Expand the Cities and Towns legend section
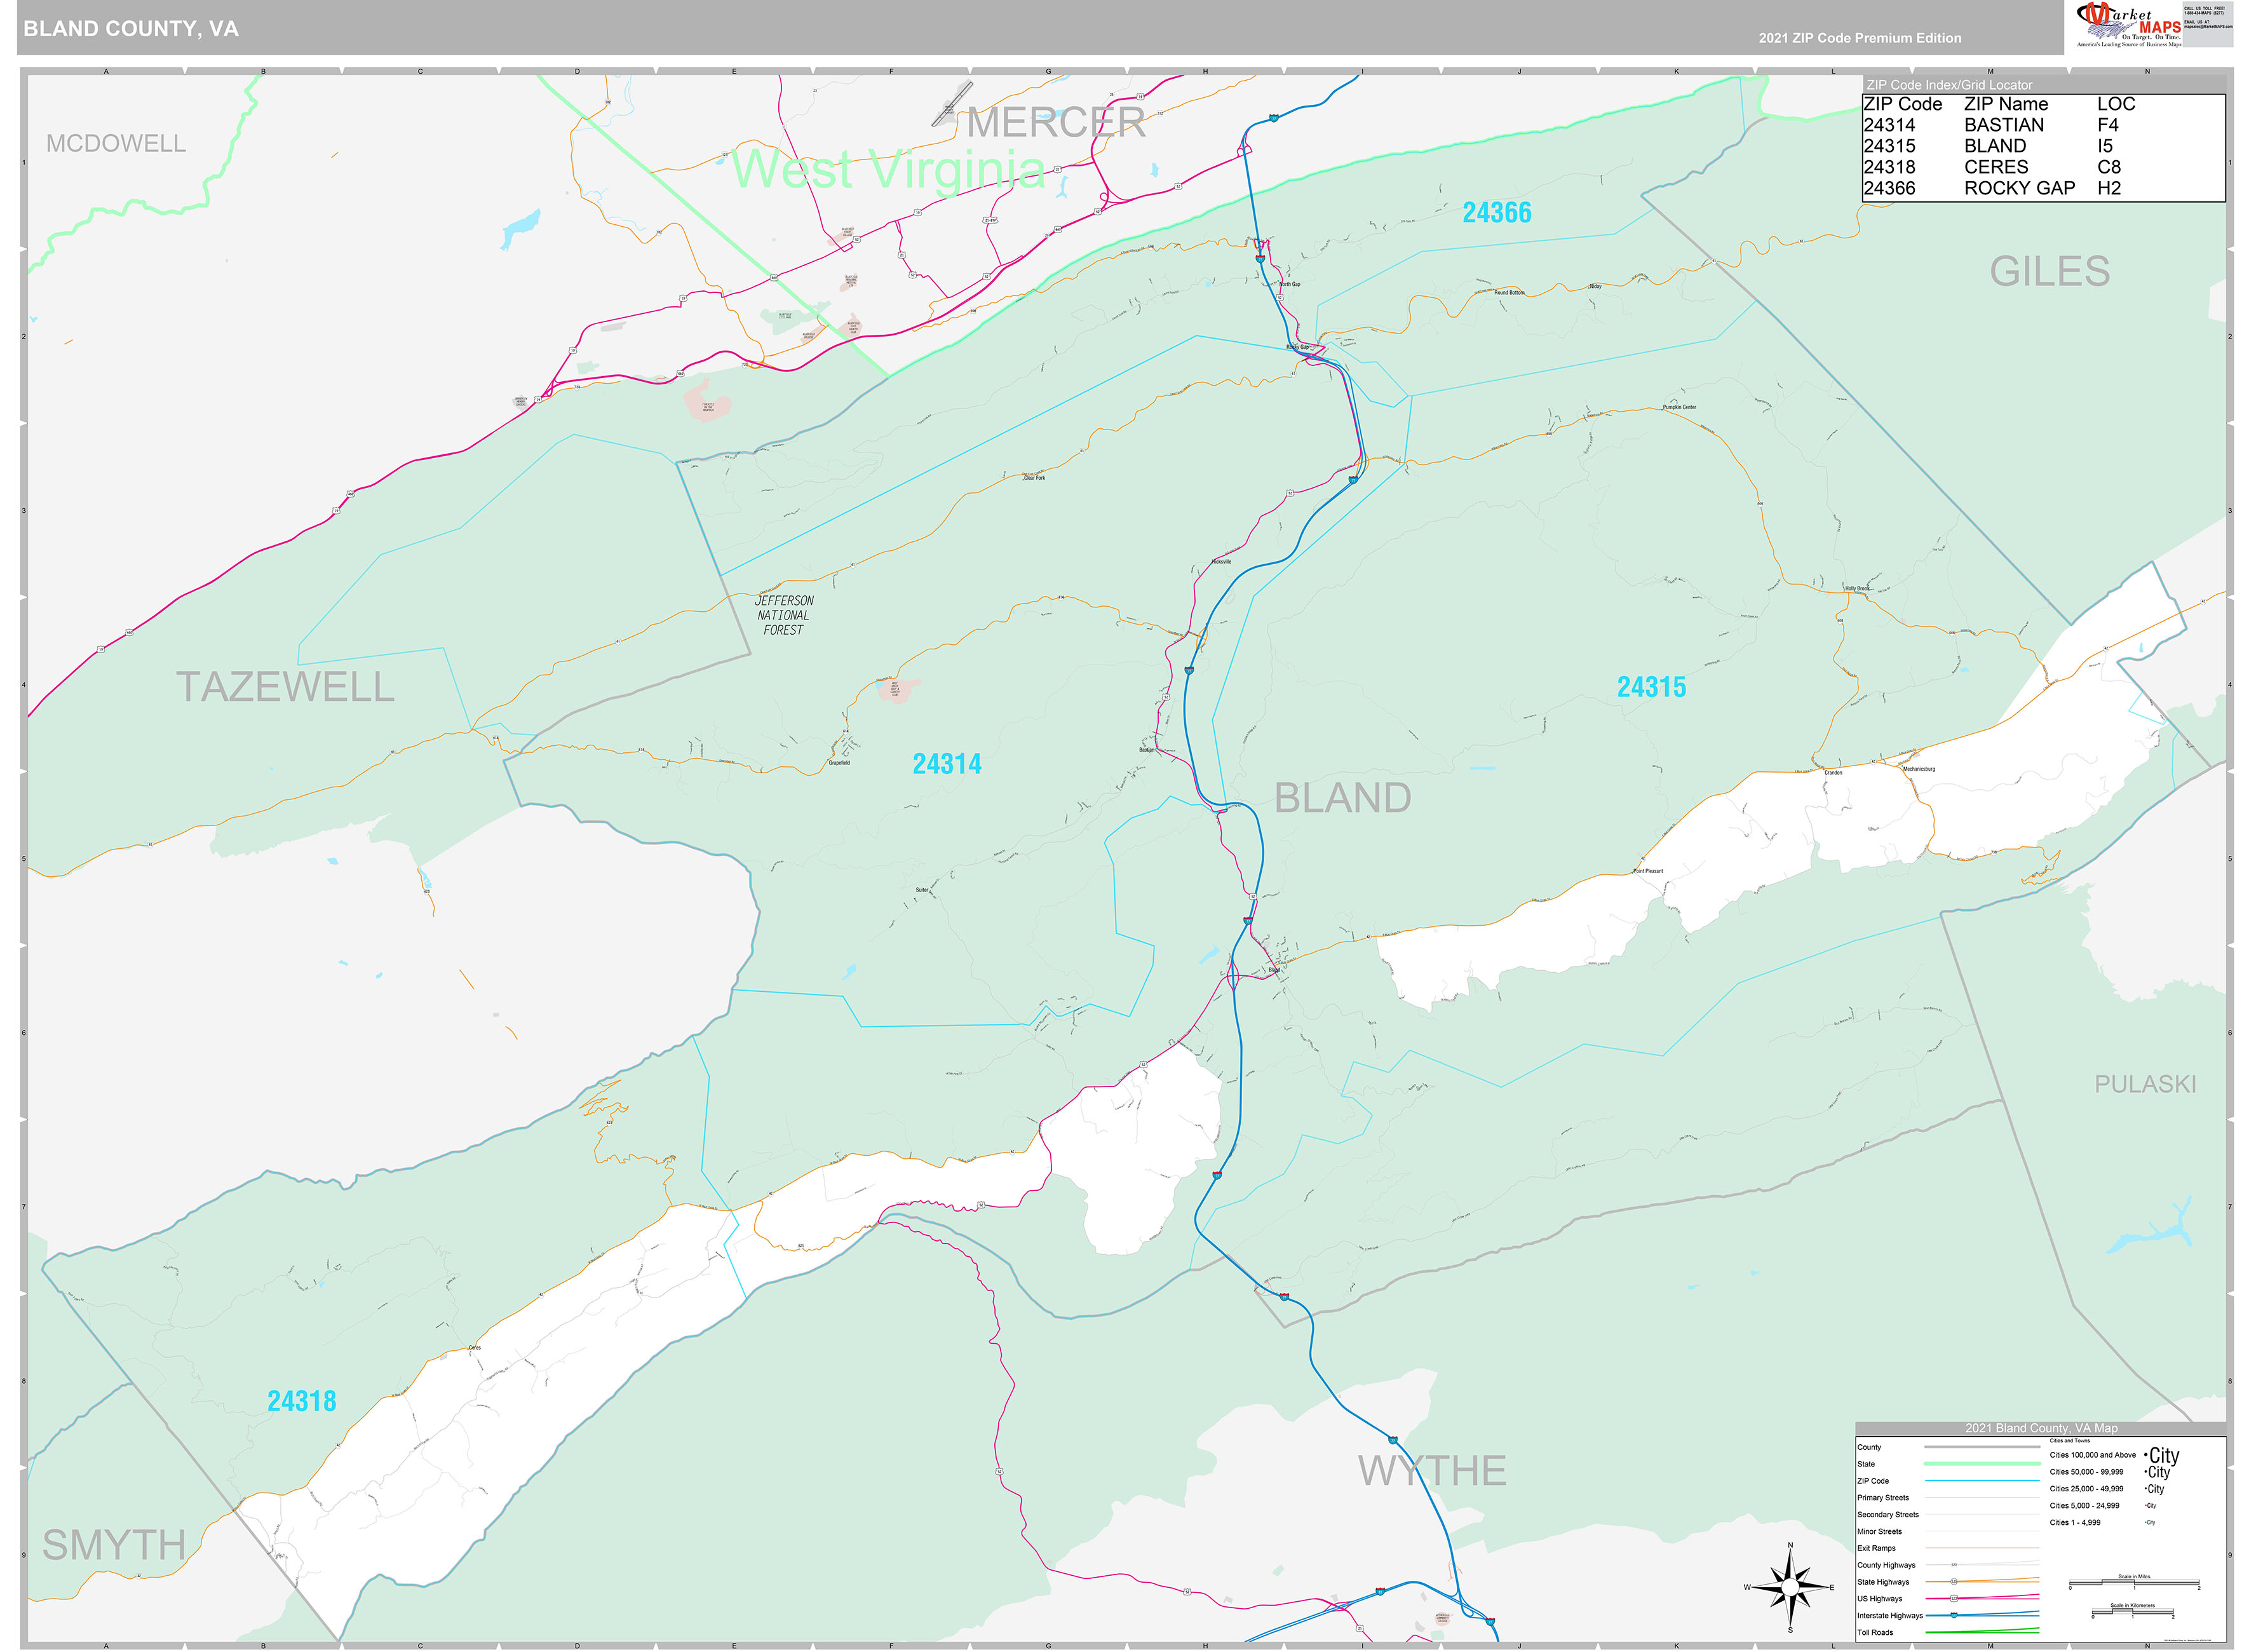 [2070, 1441]
